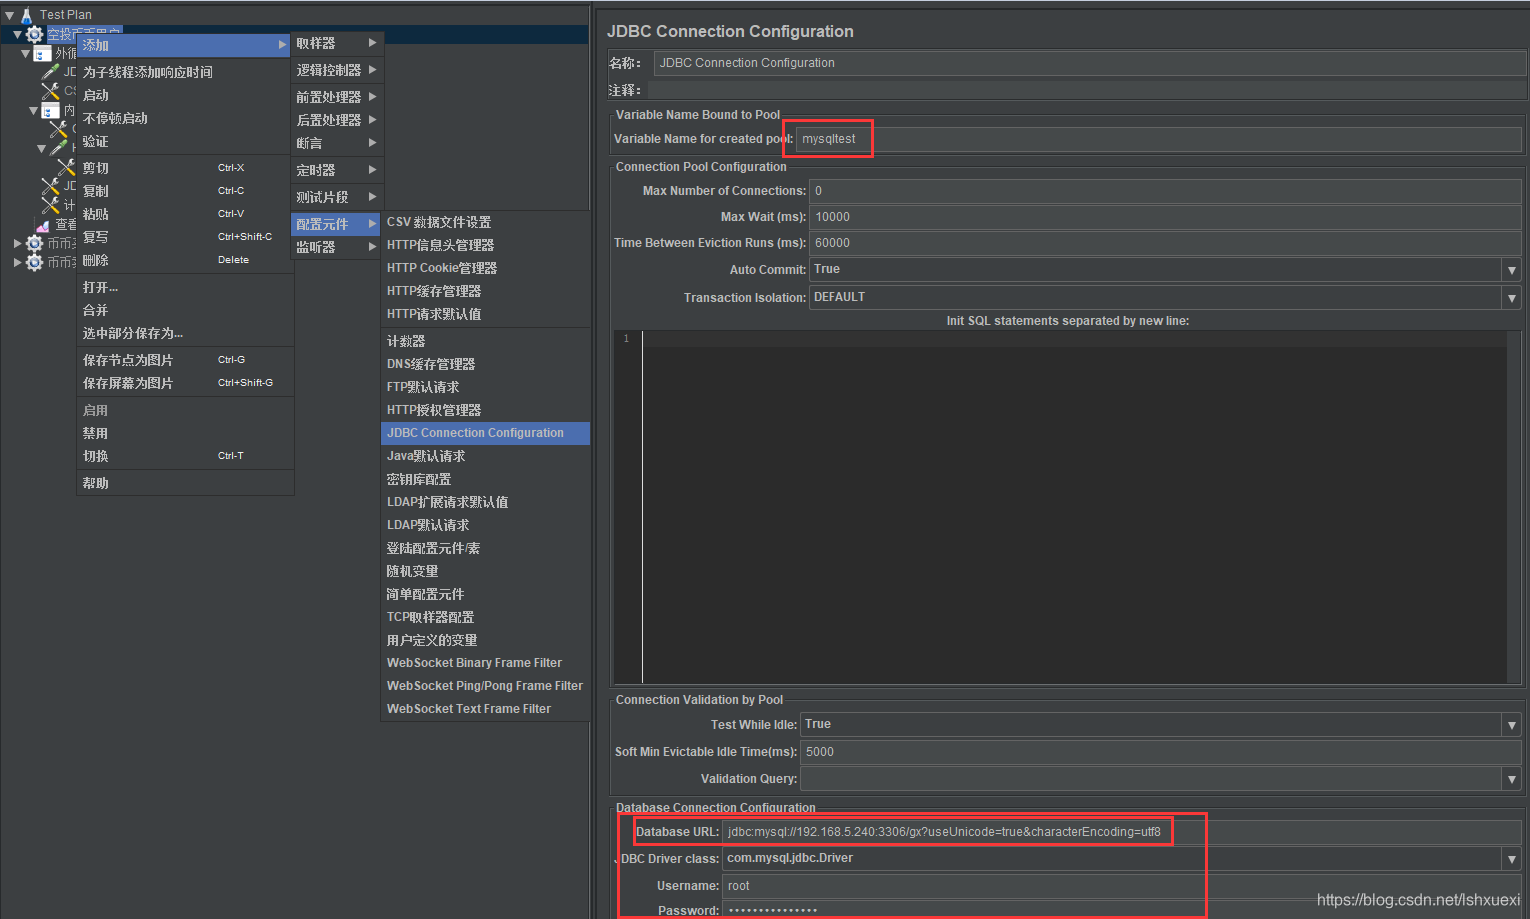Open the 逻辑控制器 submenu
Image resolution: width=1530 pixels, height=919 pixels.
pos(337,70)
